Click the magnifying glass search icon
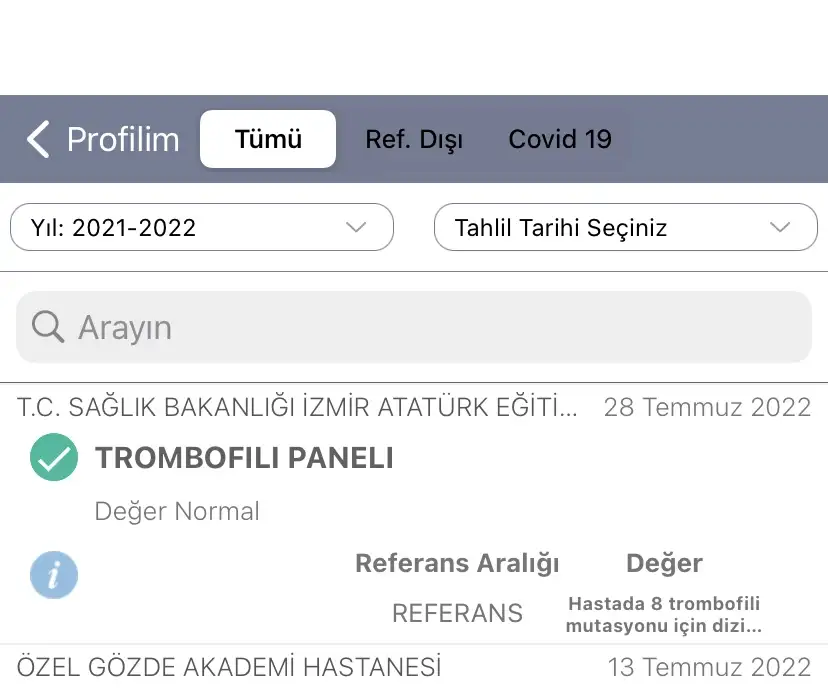Screen dimensions: 828x689 coord(48,327)
